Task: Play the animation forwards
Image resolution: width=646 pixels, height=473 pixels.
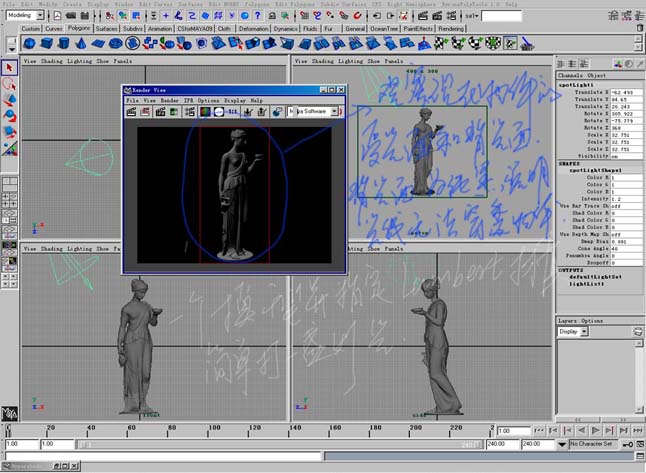Action: pyautogui.click(x=595, y=431)
